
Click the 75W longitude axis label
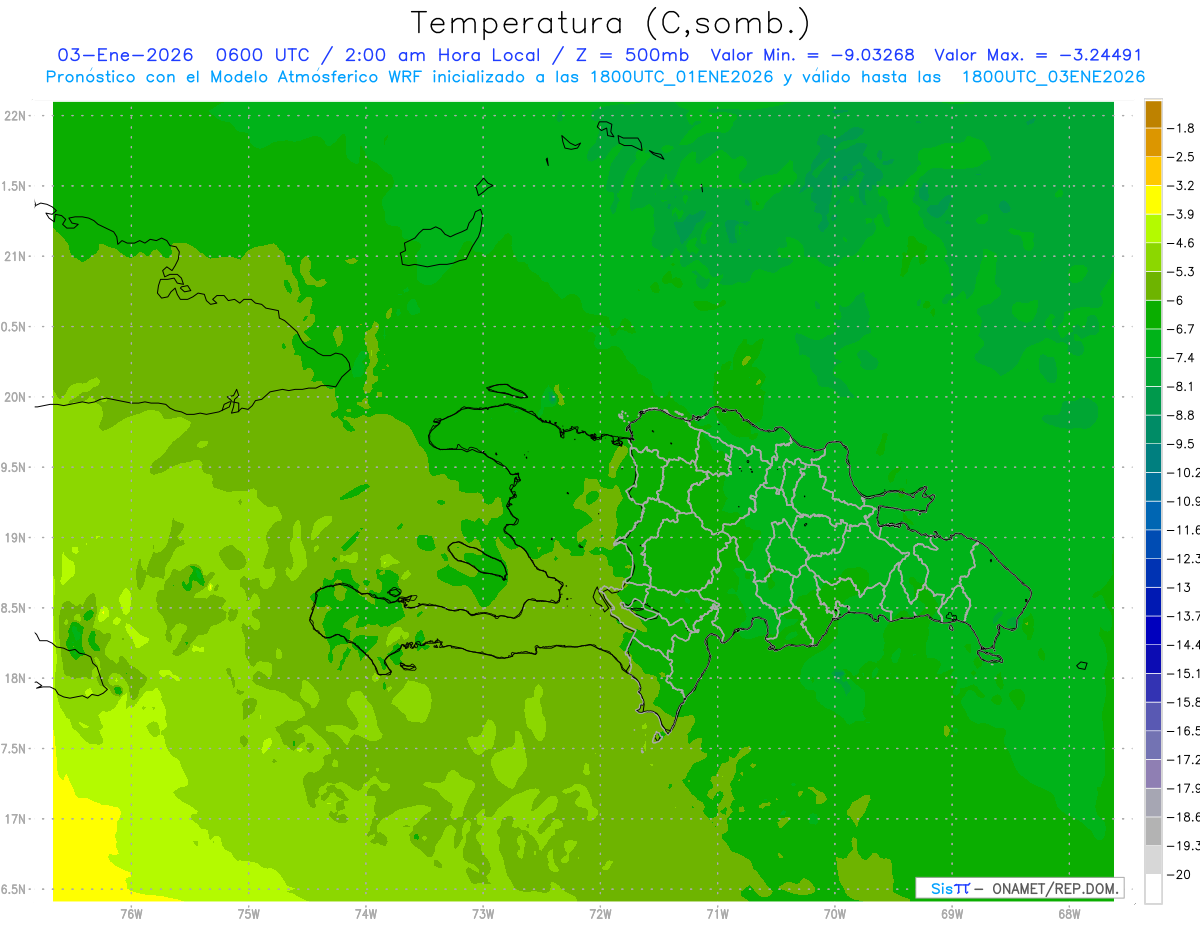[249, 914]
